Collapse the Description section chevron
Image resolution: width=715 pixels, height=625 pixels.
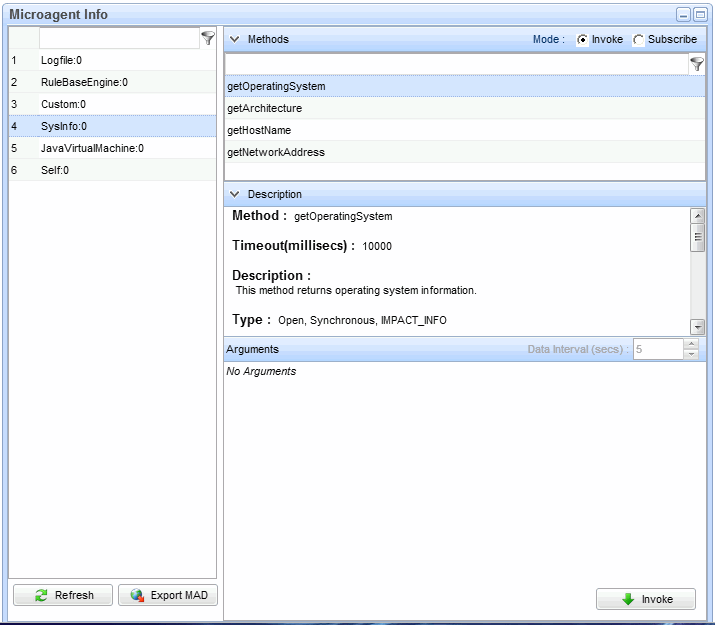tap(235, 194)
